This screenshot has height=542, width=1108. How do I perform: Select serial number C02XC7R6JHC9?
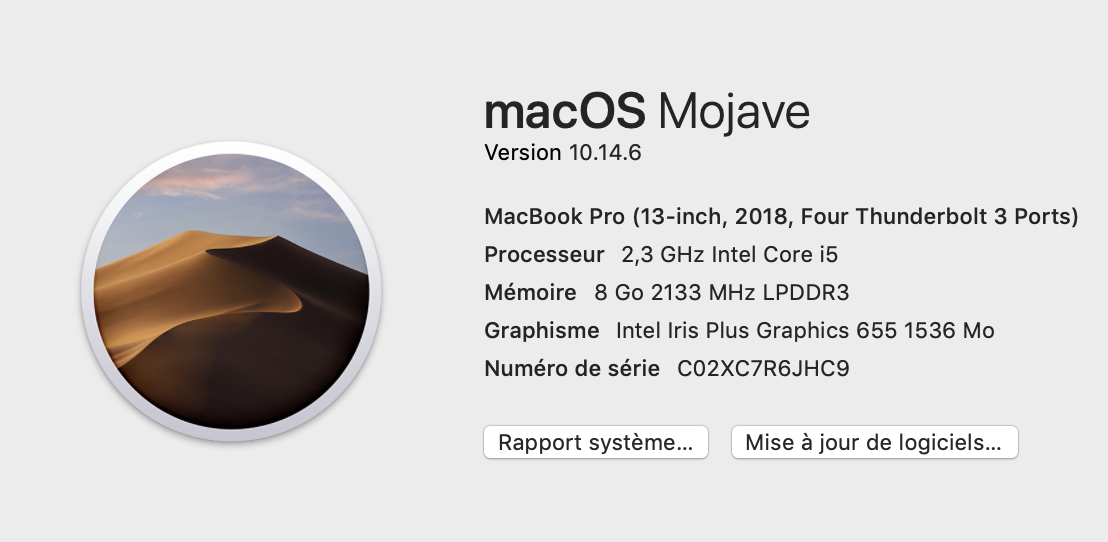tap(763, 369)
